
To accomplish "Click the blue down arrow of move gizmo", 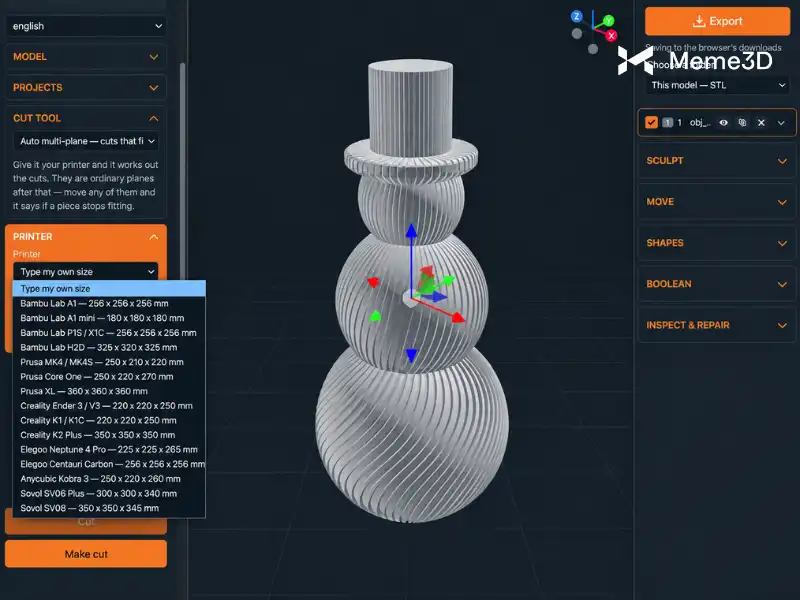I will tap(411, 355).
